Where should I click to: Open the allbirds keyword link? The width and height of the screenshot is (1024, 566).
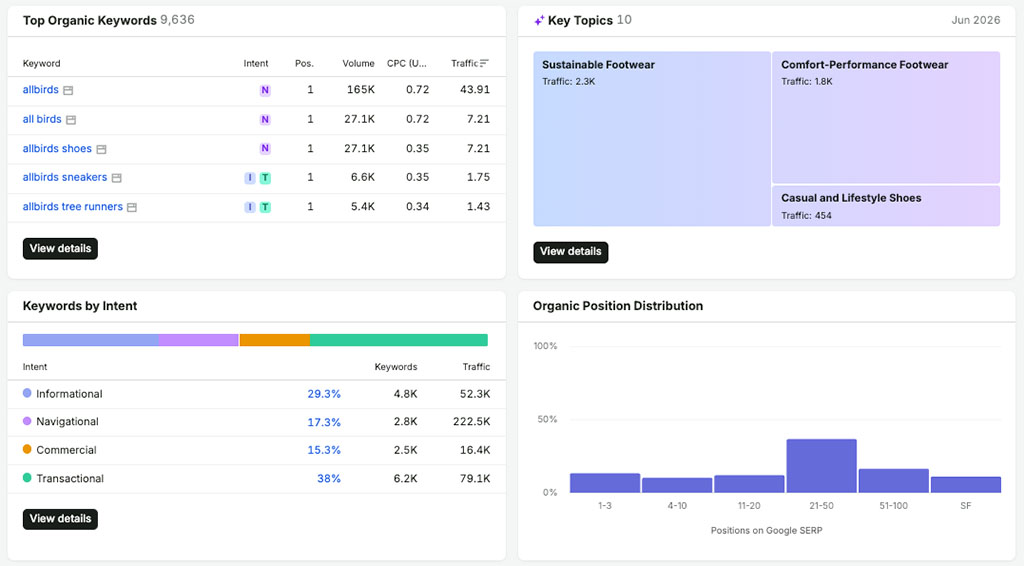pyautogui.click(x=40, y=90)
